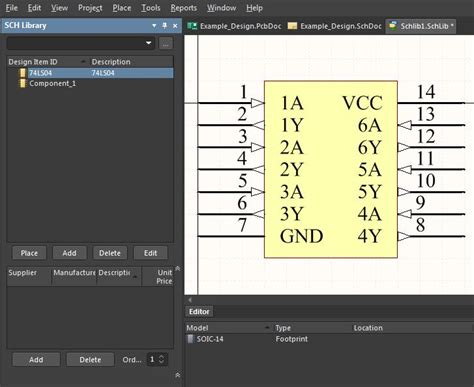Click the SchDoc file icon in tab

[x=292, y=26]
